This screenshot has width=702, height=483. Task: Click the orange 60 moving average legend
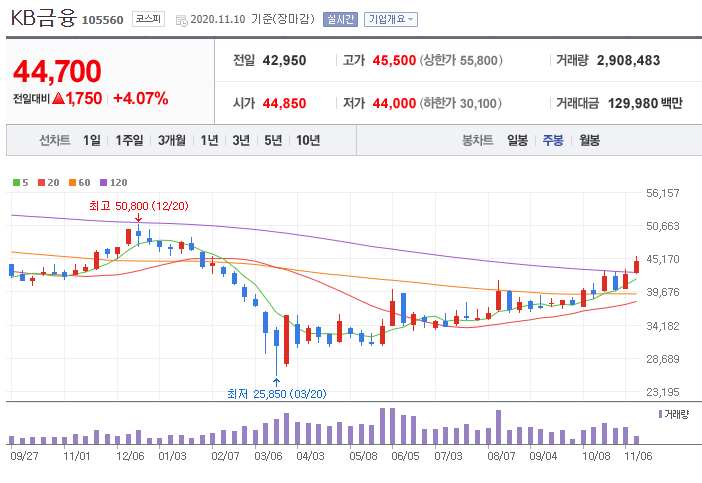[x=80, y=183]
